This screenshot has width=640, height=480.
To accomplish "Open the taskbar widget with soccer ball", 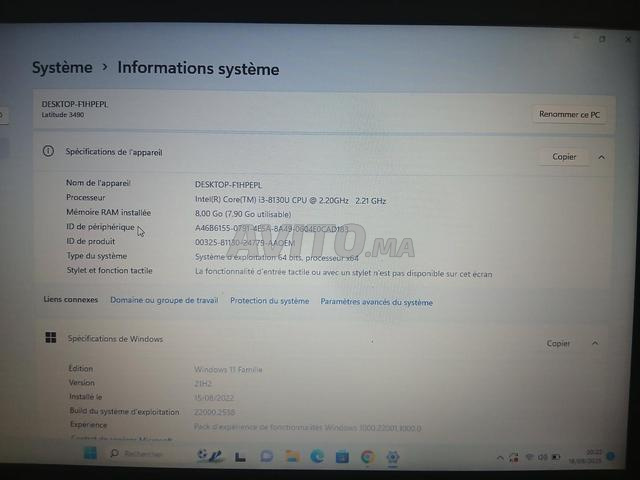I will 209,455.
